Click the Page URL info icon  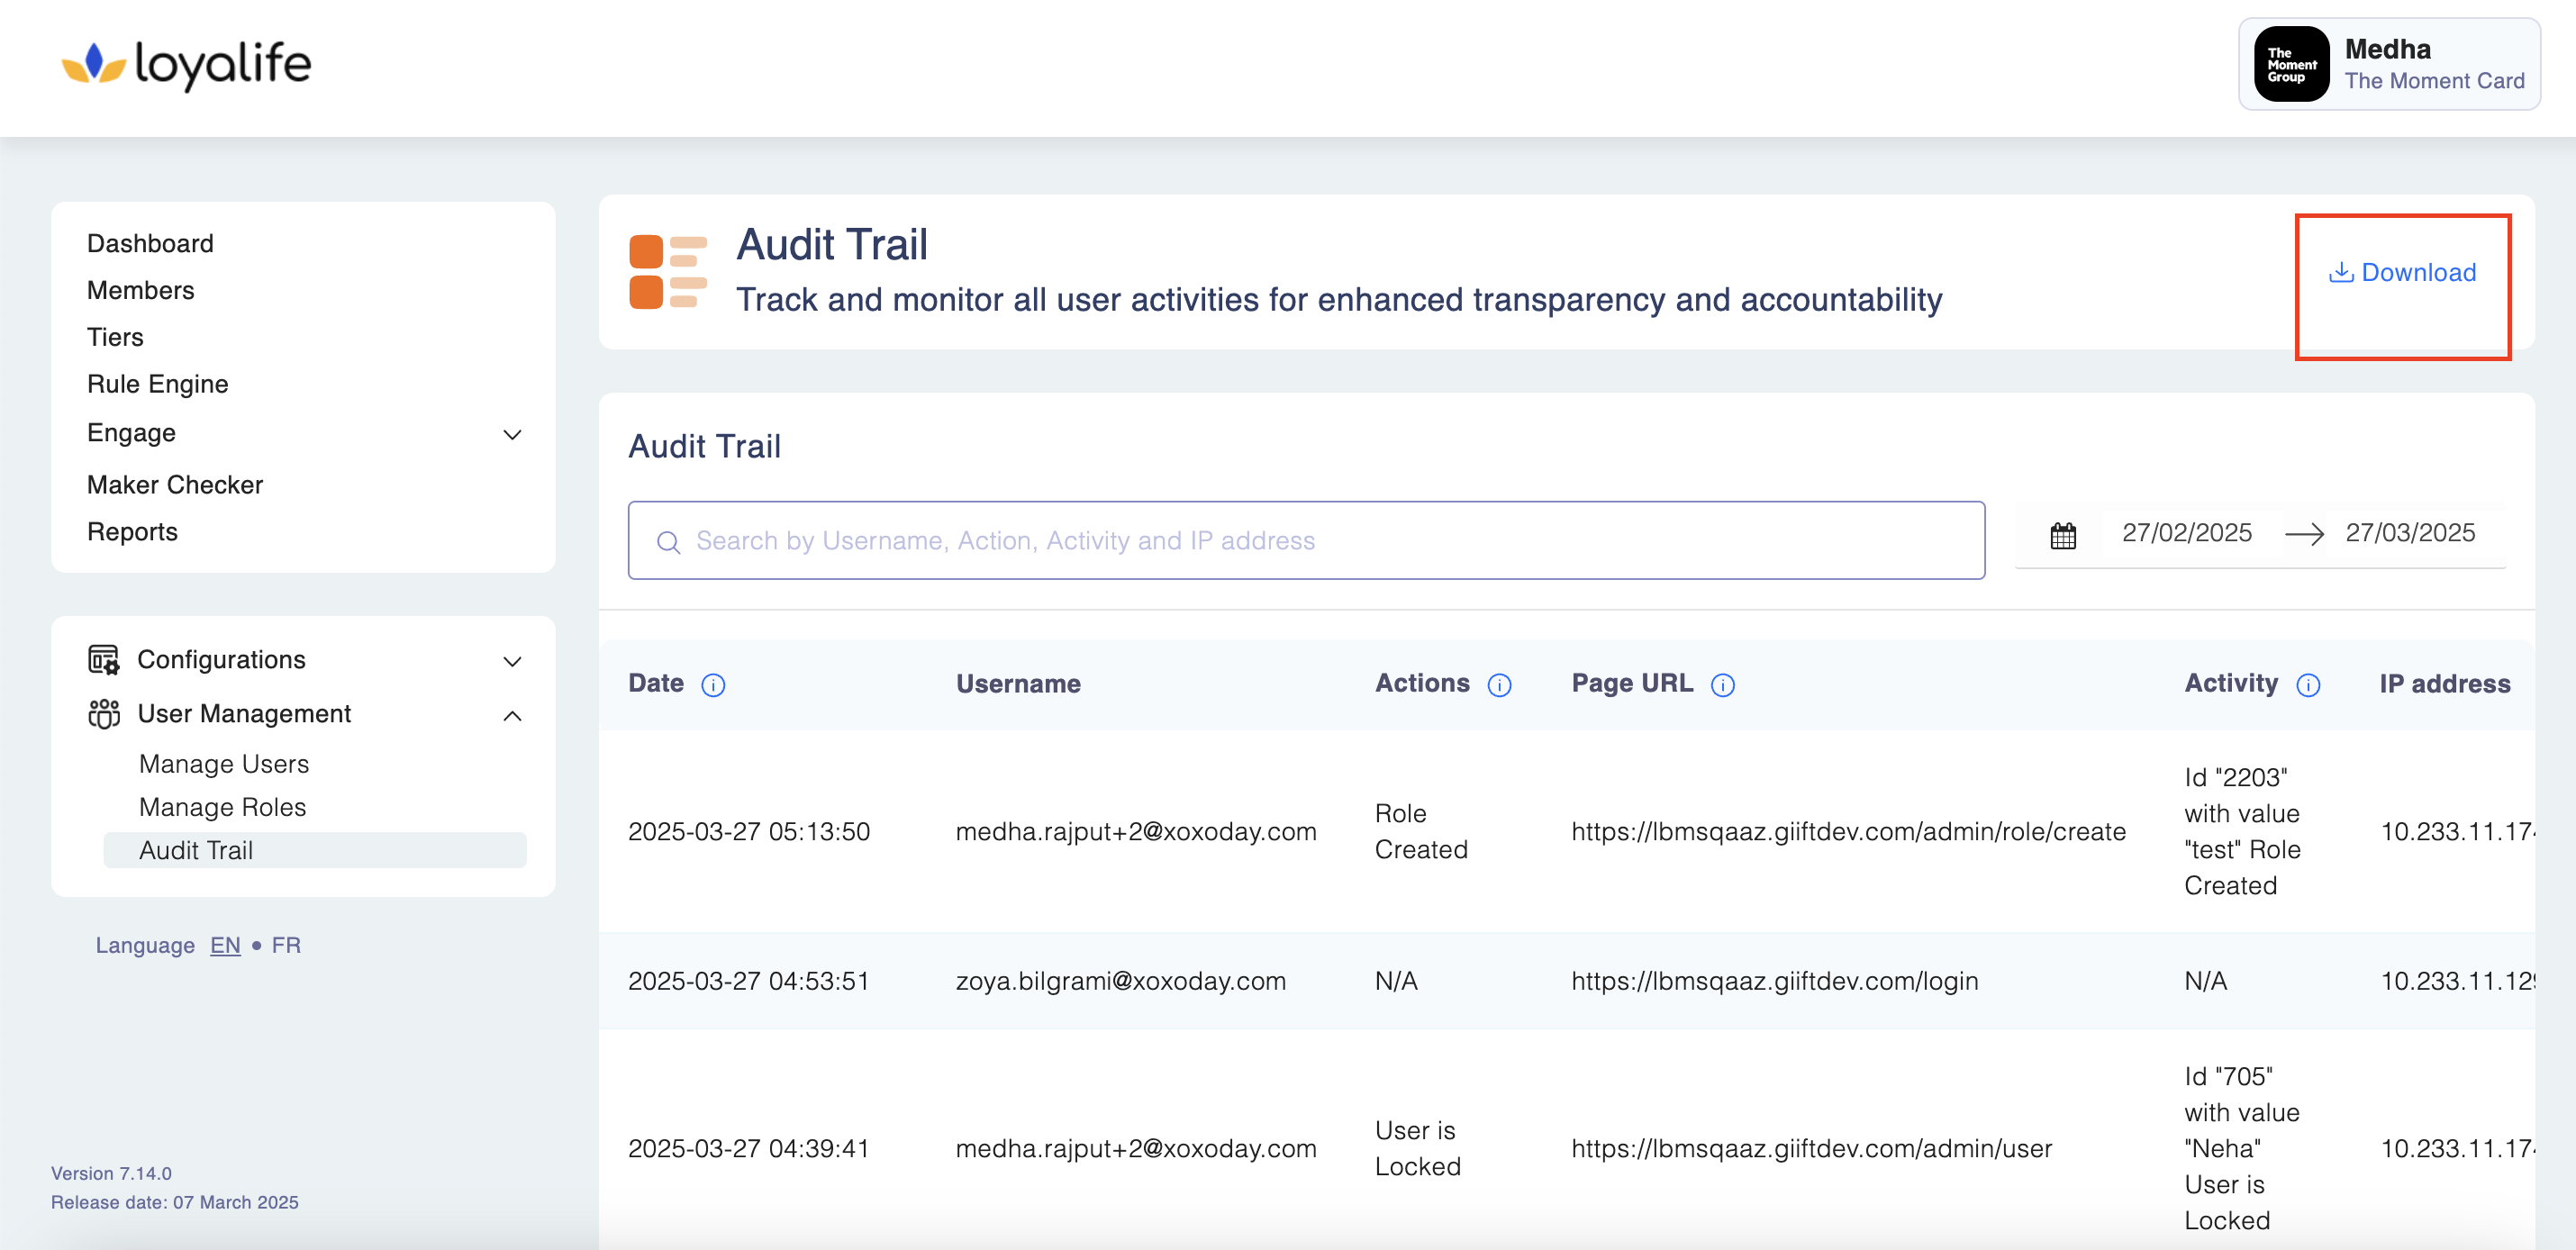pyautogui.click(x=1722, y=685)
